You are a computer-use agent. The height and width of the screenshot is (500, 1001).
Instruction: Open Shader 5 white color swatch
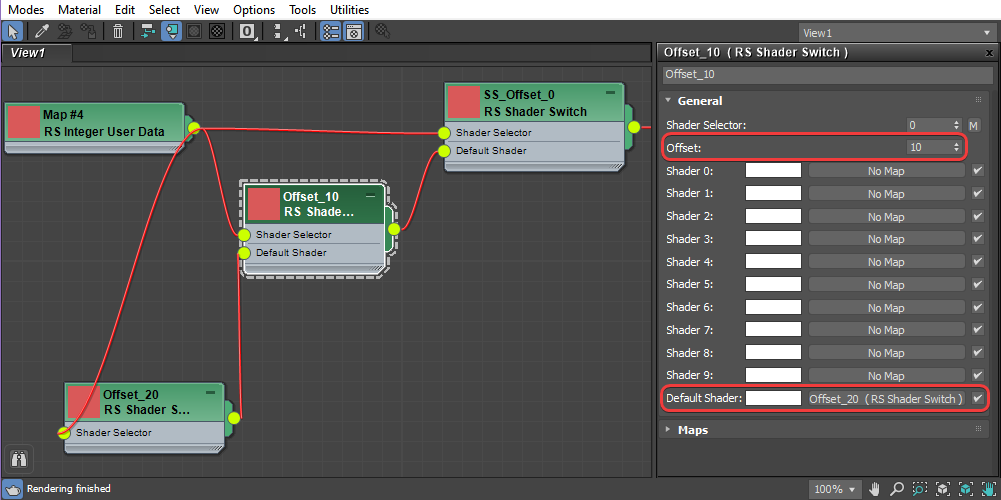773,284
